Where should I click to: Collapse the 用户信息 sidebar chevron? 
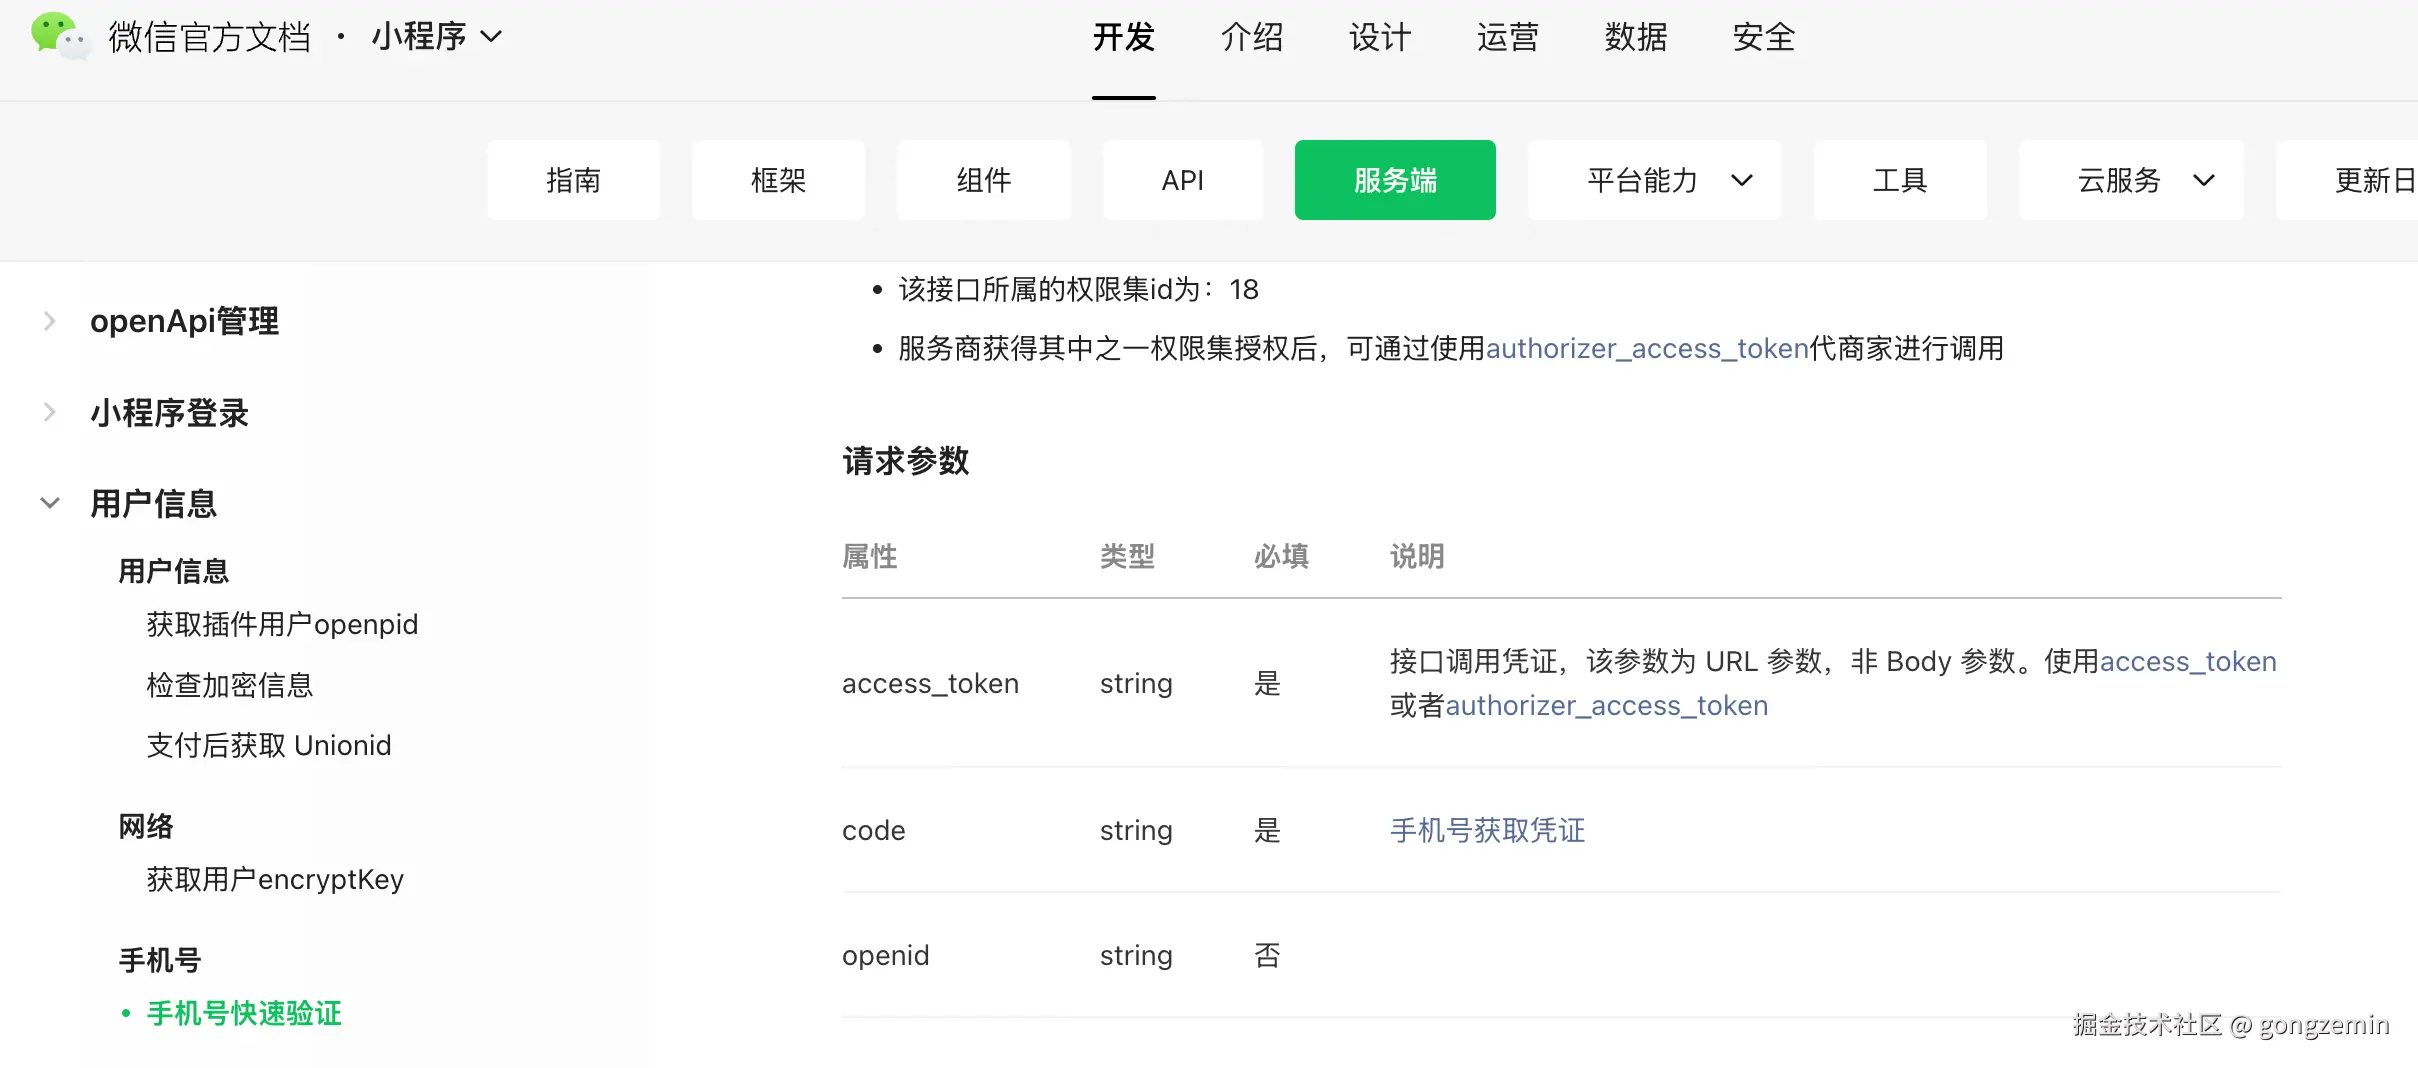[x=49, y=503]
